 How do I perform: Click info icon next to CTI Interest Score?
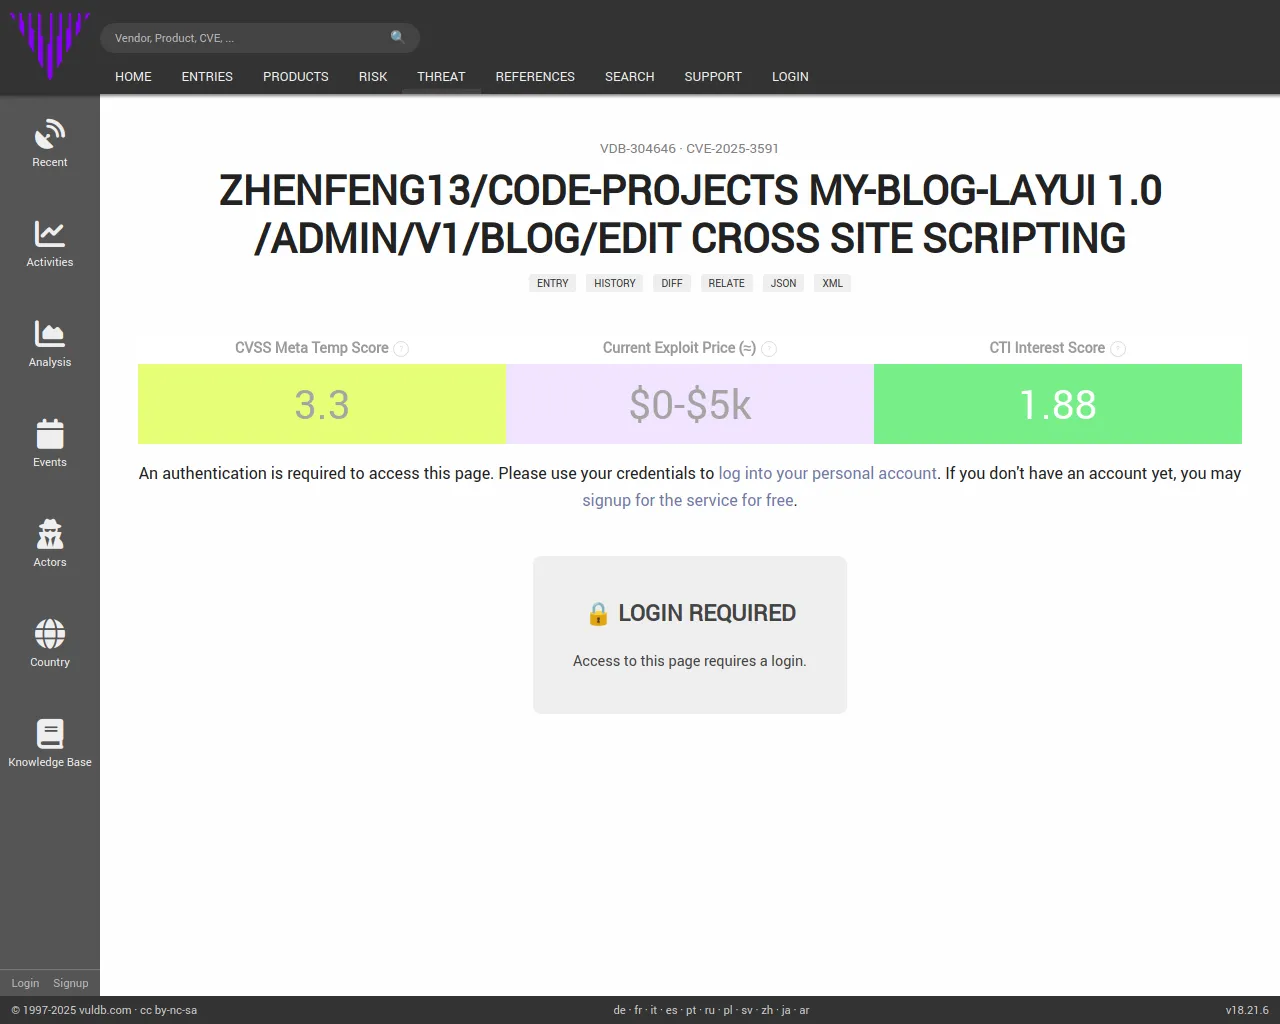1118,349
